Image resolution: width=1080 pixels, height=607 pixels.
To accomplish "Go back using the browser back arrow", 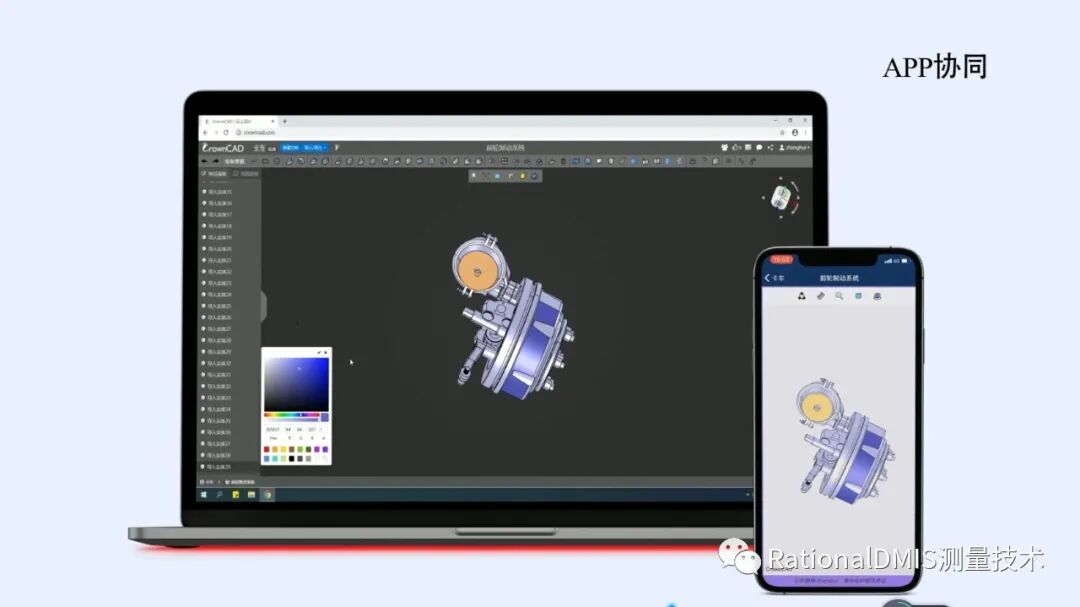I will [x=205, y=132].
